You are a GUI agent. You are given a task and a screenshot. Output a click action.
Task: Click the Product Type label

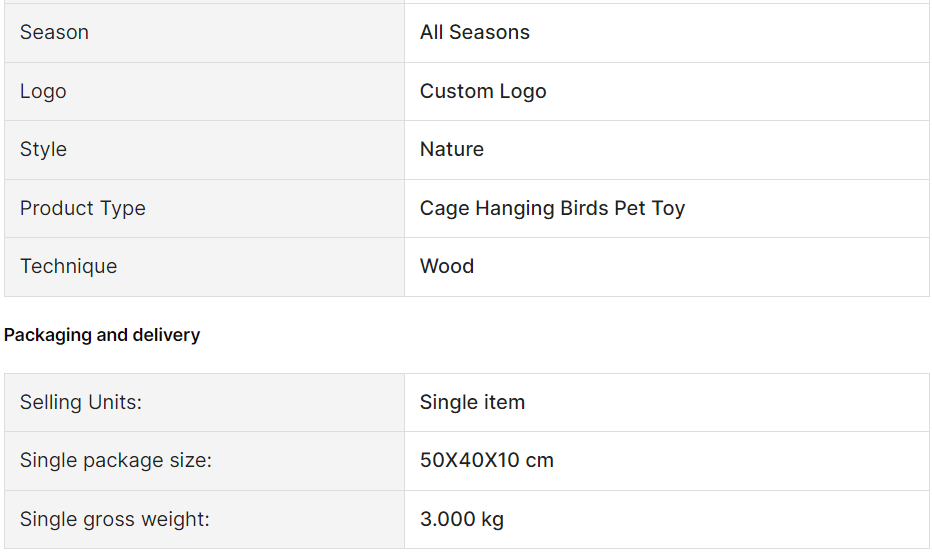click(x=83, y=208)
